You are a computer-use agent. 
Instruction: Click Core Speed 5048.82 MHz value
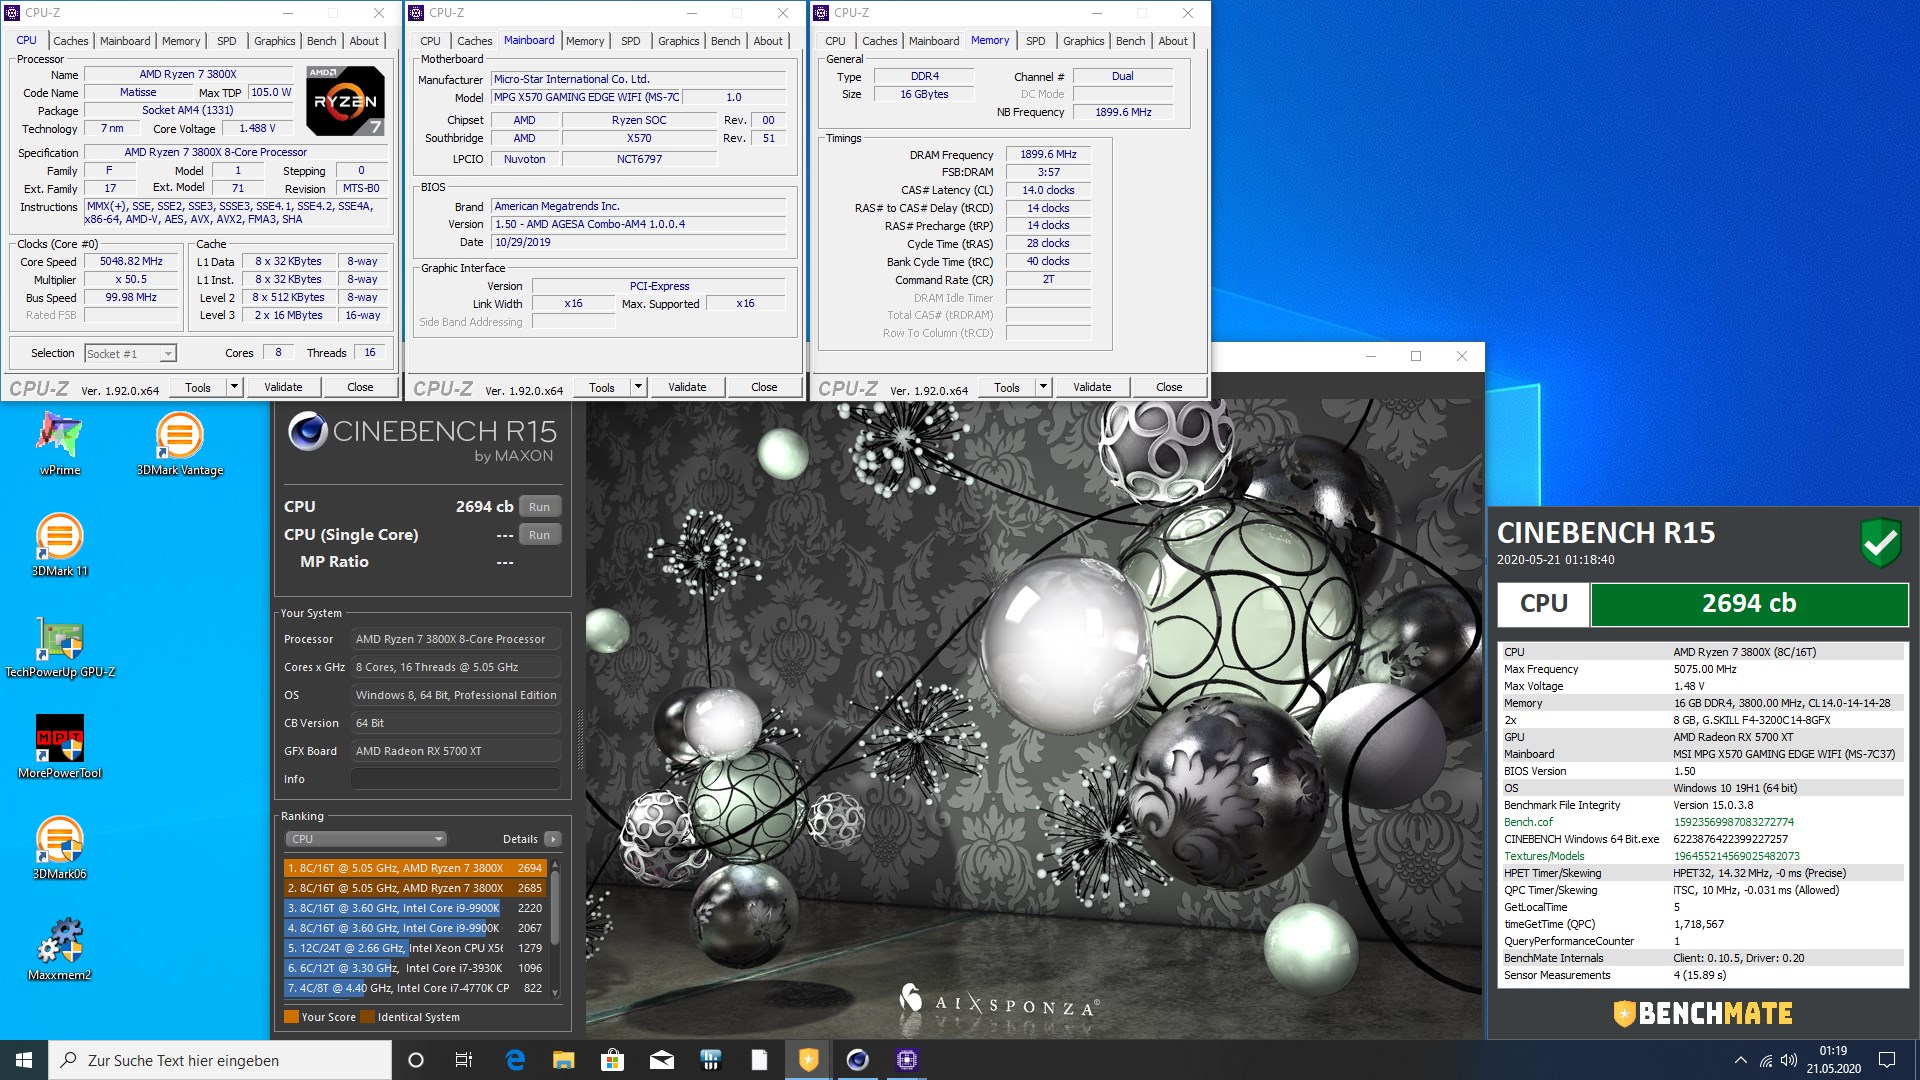tap(131, 261)
